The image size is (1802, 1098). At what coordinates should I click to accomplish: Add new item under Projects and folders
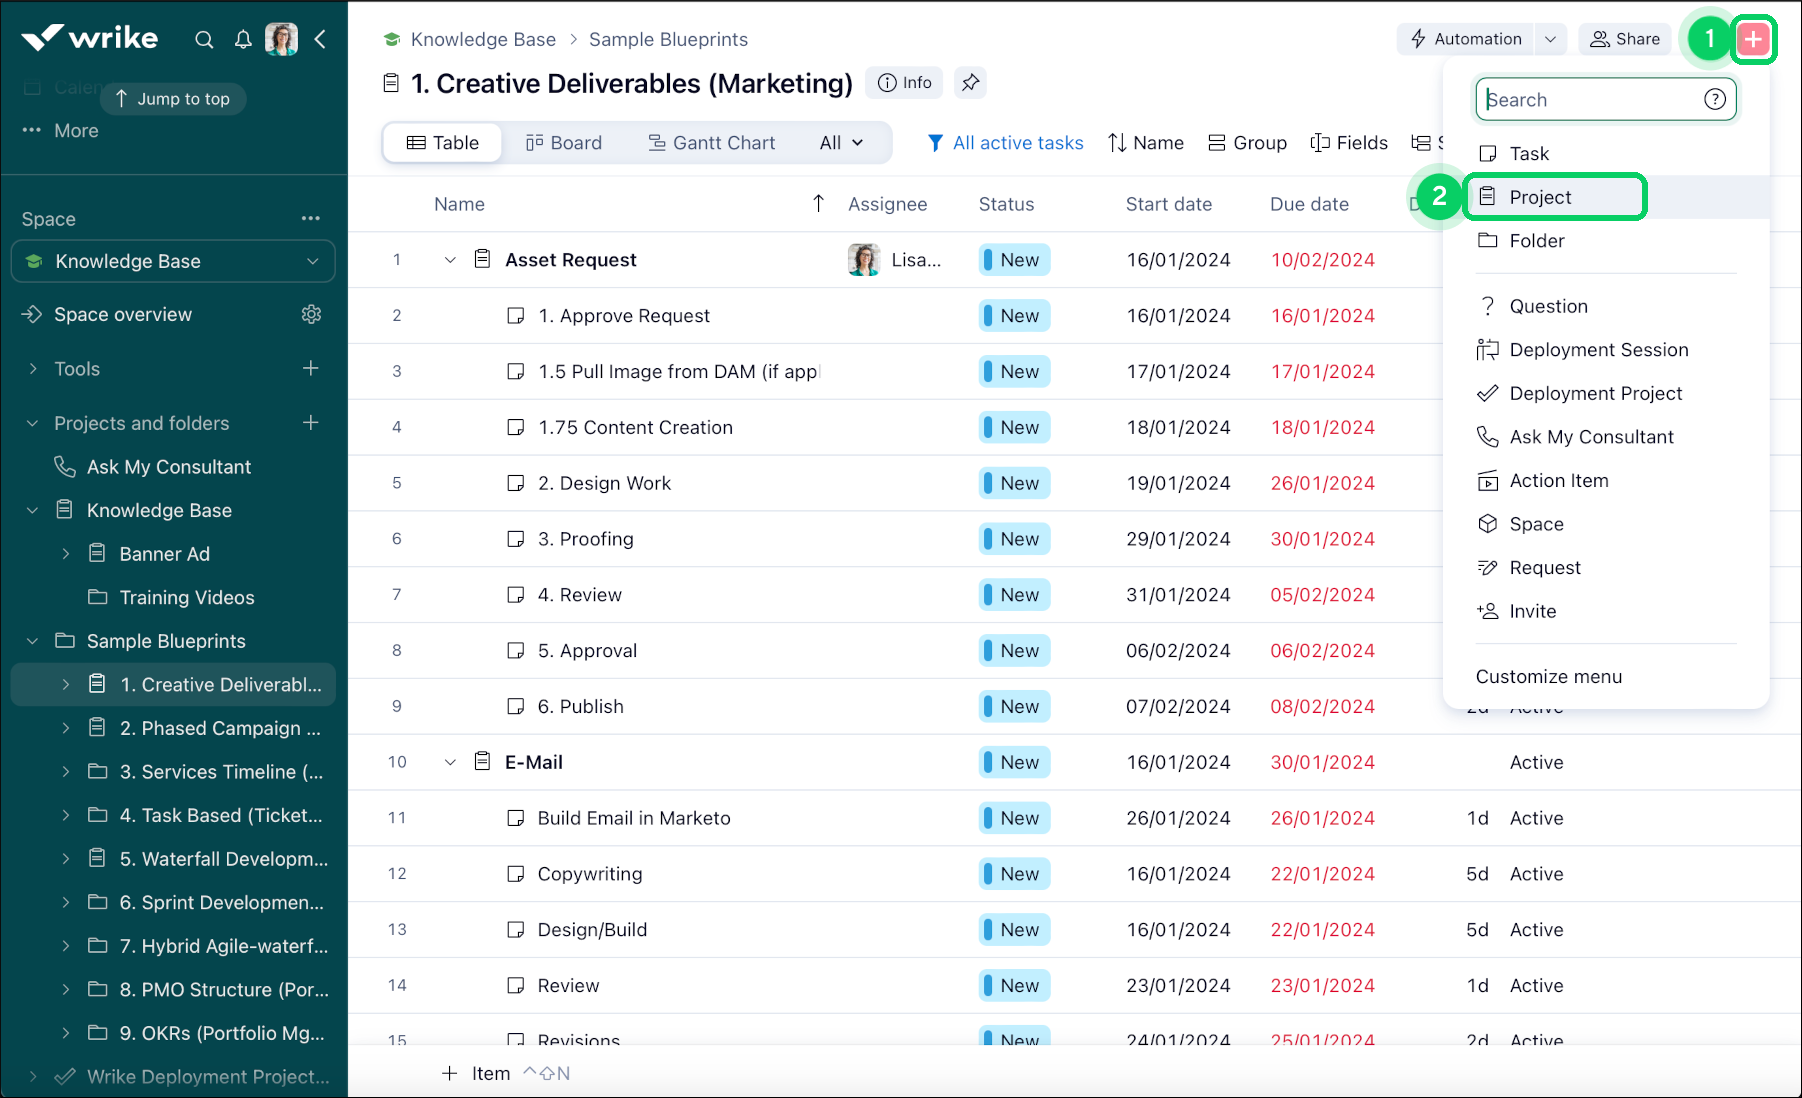[x=311, y=423]
